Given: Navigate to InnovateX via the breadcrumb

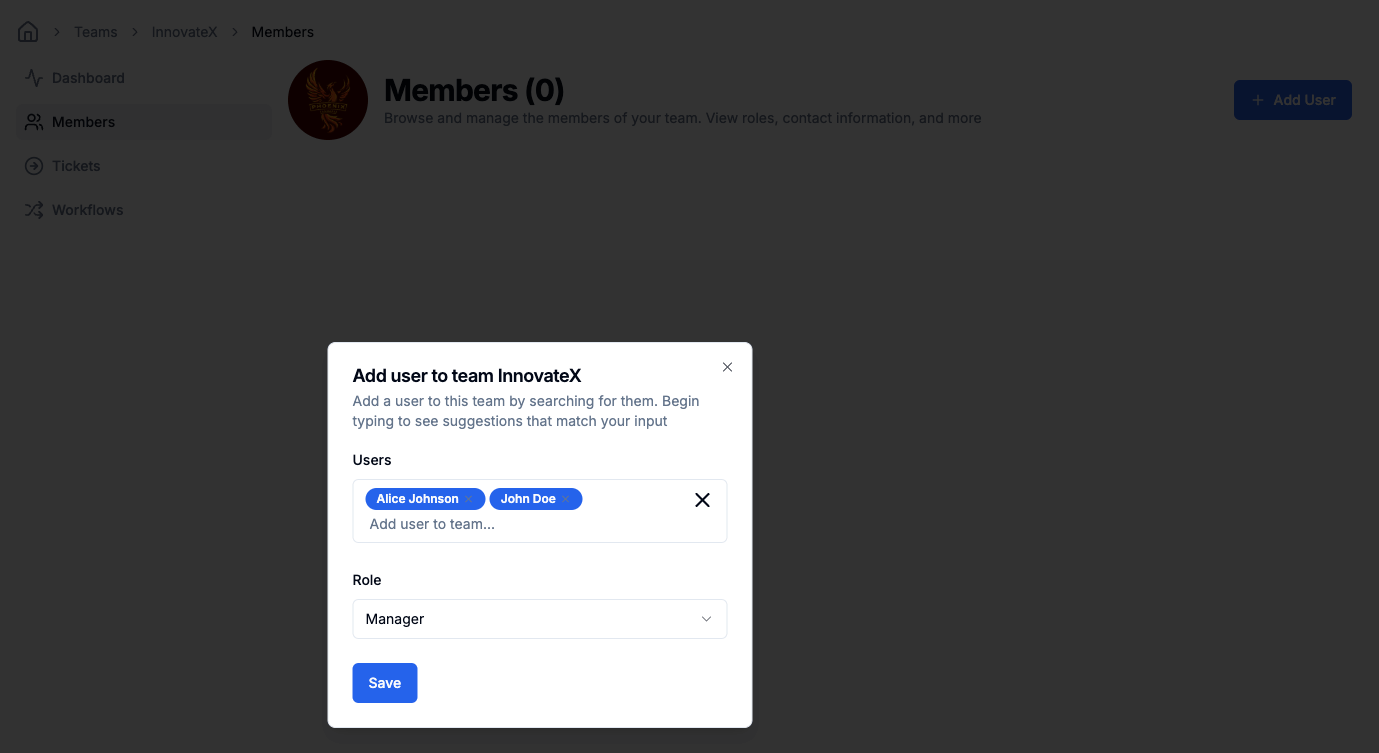Looking at the screenshot, I should click(184, 31).
